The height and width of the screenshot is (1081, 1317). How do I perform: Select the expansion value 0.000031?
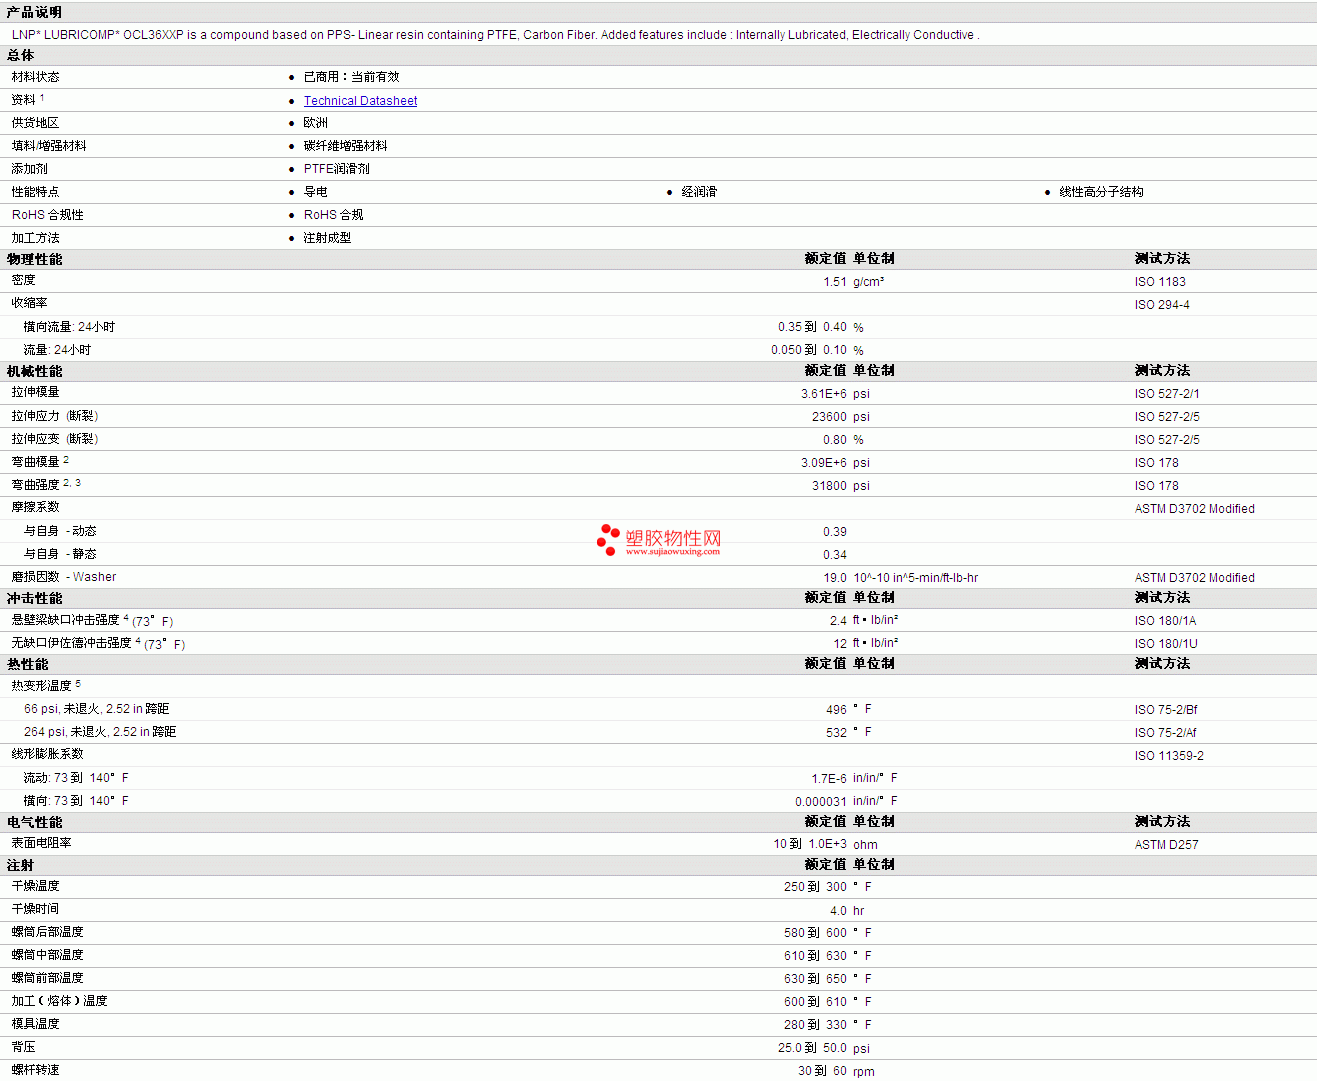(x=821, y=801)
